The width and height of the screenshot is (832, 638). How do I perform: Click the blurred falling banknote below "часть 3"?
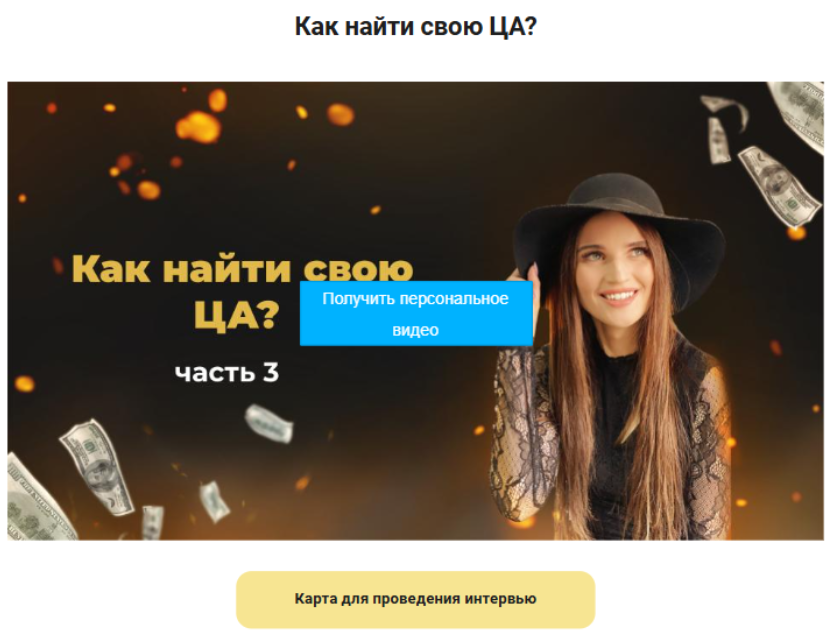268,423
